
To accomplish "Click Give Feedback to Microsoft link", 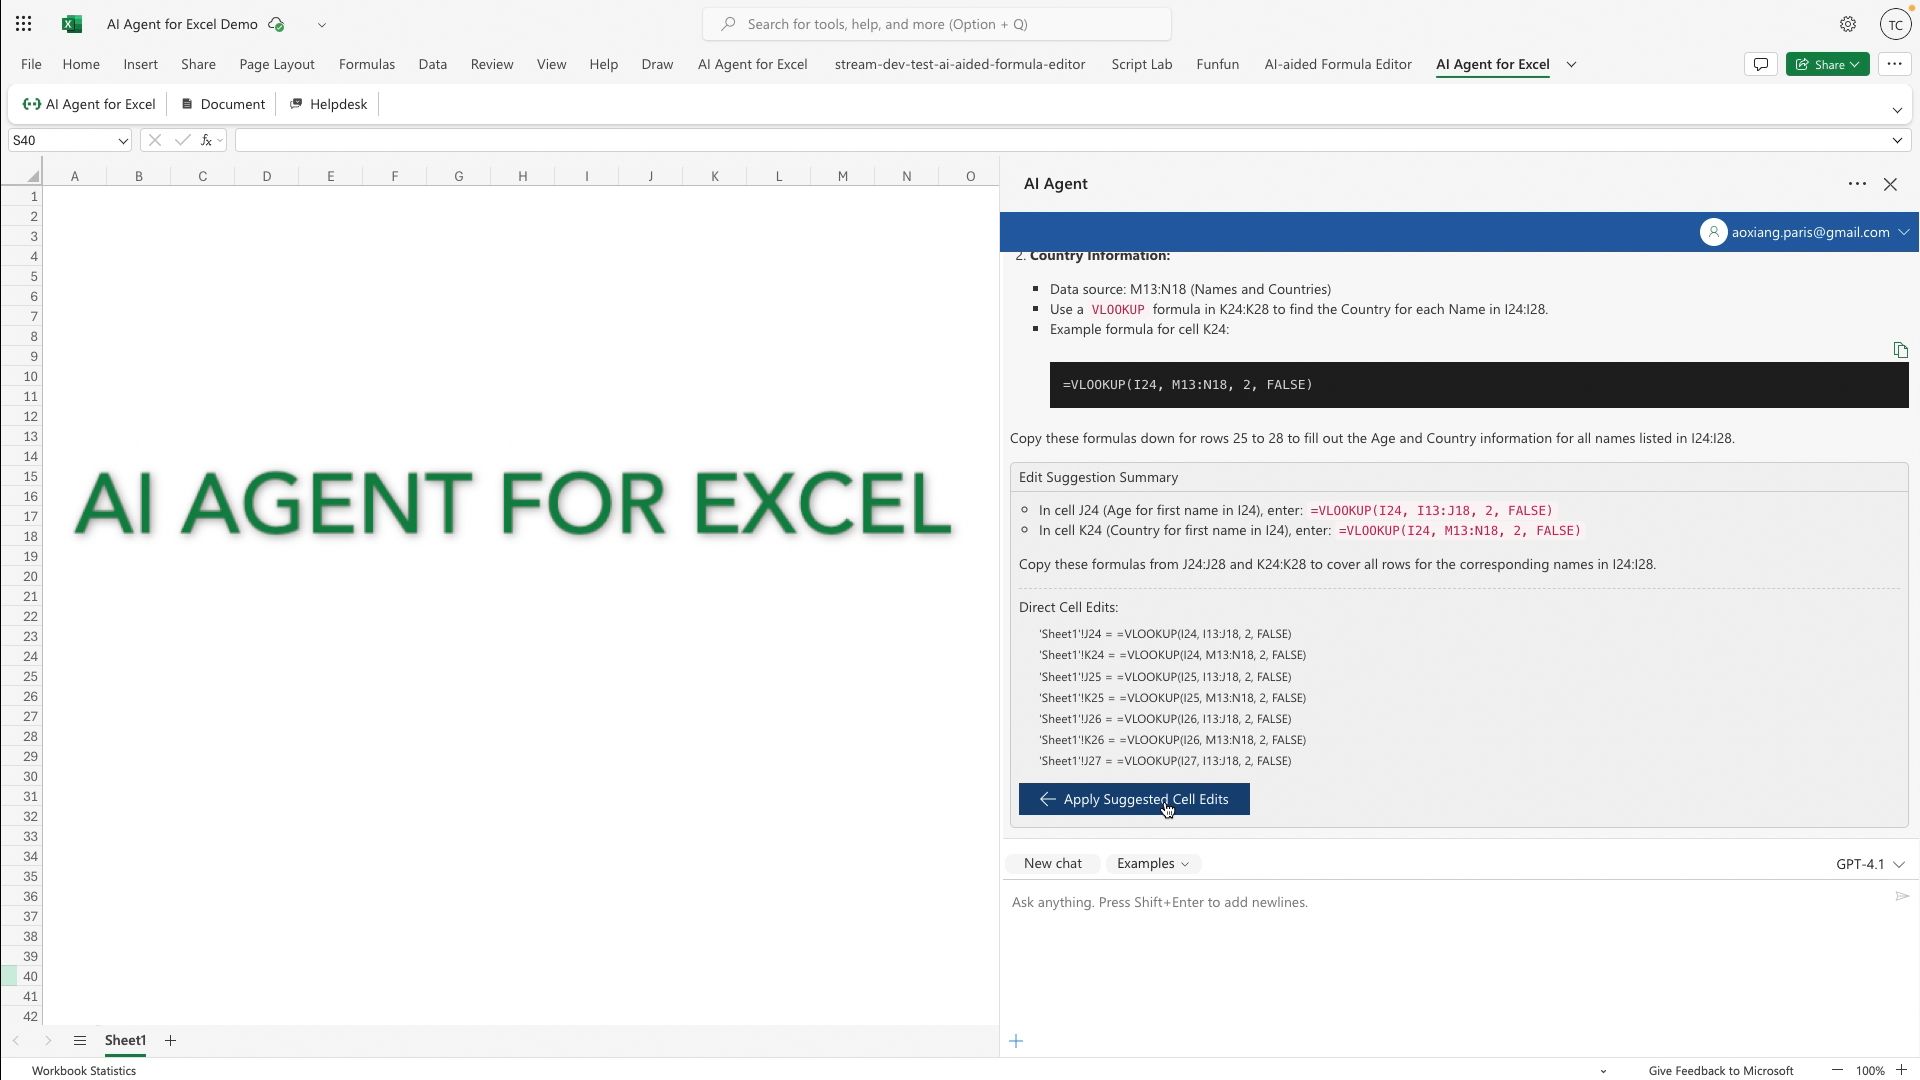I will [1721, 1071].
